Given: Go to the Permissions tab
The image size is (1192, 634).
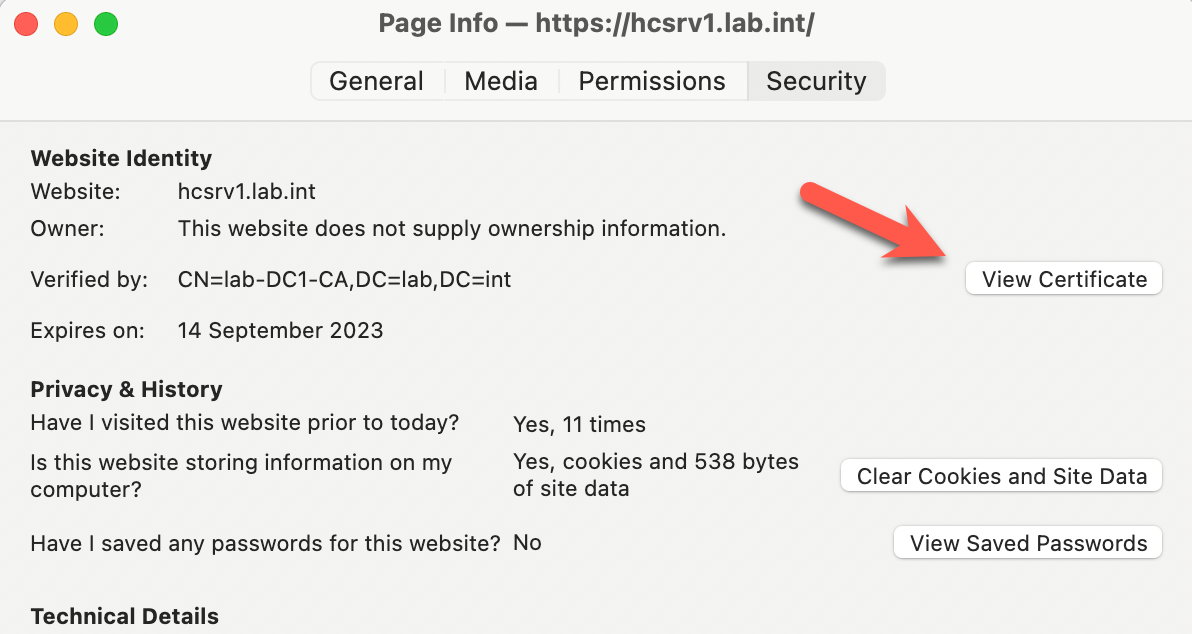Looking at the screenshot, I should (652, 81).
